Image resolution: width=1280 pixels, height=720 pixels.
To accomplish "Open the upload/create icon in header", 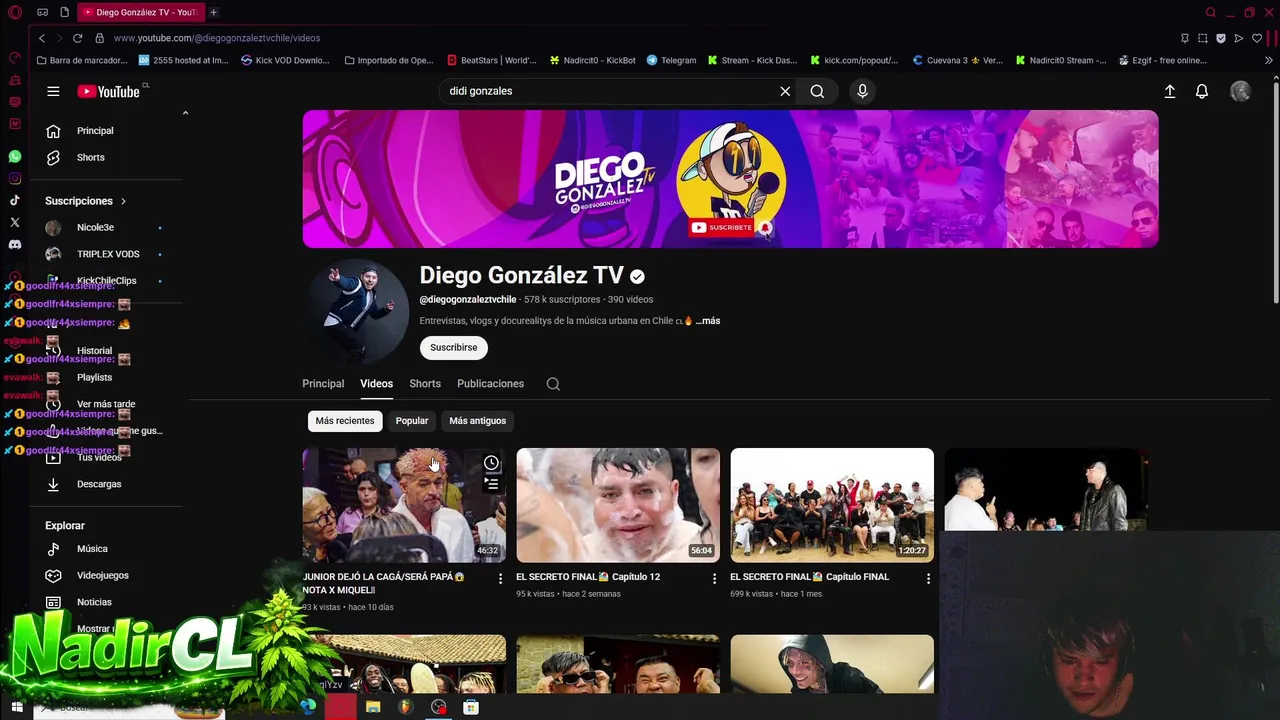I will [1169, 91].
